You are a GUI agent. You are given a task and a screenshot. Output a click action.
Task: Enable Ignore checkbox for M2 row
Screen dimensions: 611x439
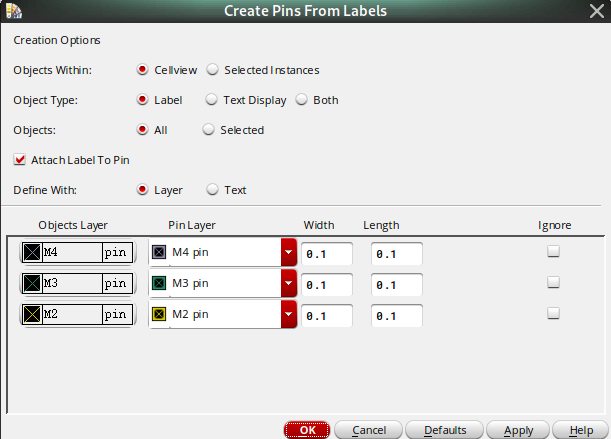pos(553,314)
